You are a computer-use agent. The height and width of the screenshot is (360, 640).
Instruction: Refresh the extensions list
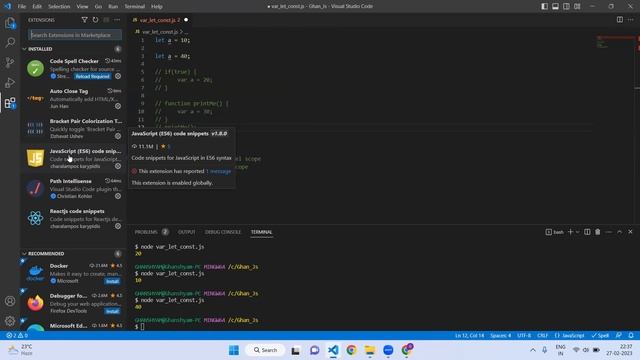click(95, 20)
